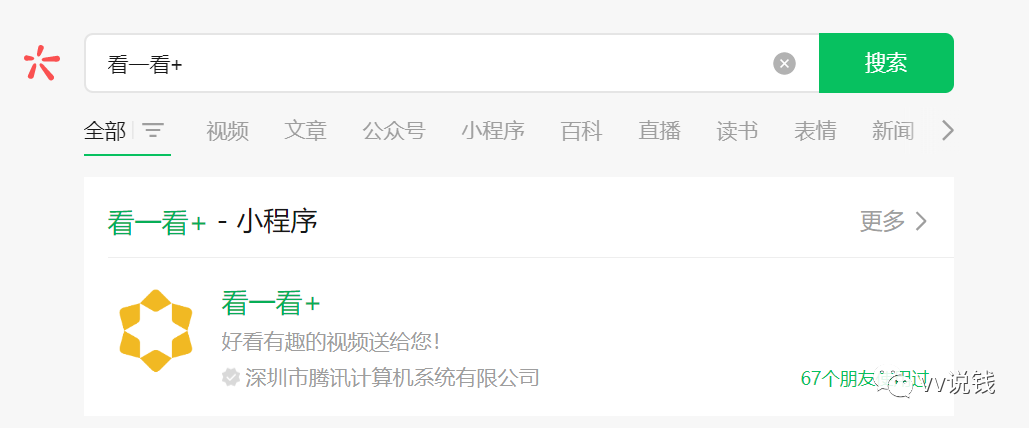Select the 小程序 tab
The width and height of the screenshot is (1029, 428).
[x=493, y=131]
